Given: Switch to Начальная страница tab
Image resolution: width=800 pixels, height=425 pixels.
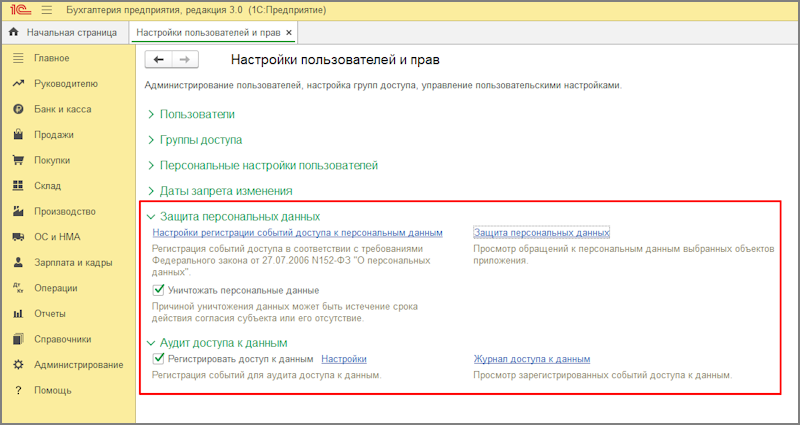Looking at the screenshot, I should pos(64,32).
